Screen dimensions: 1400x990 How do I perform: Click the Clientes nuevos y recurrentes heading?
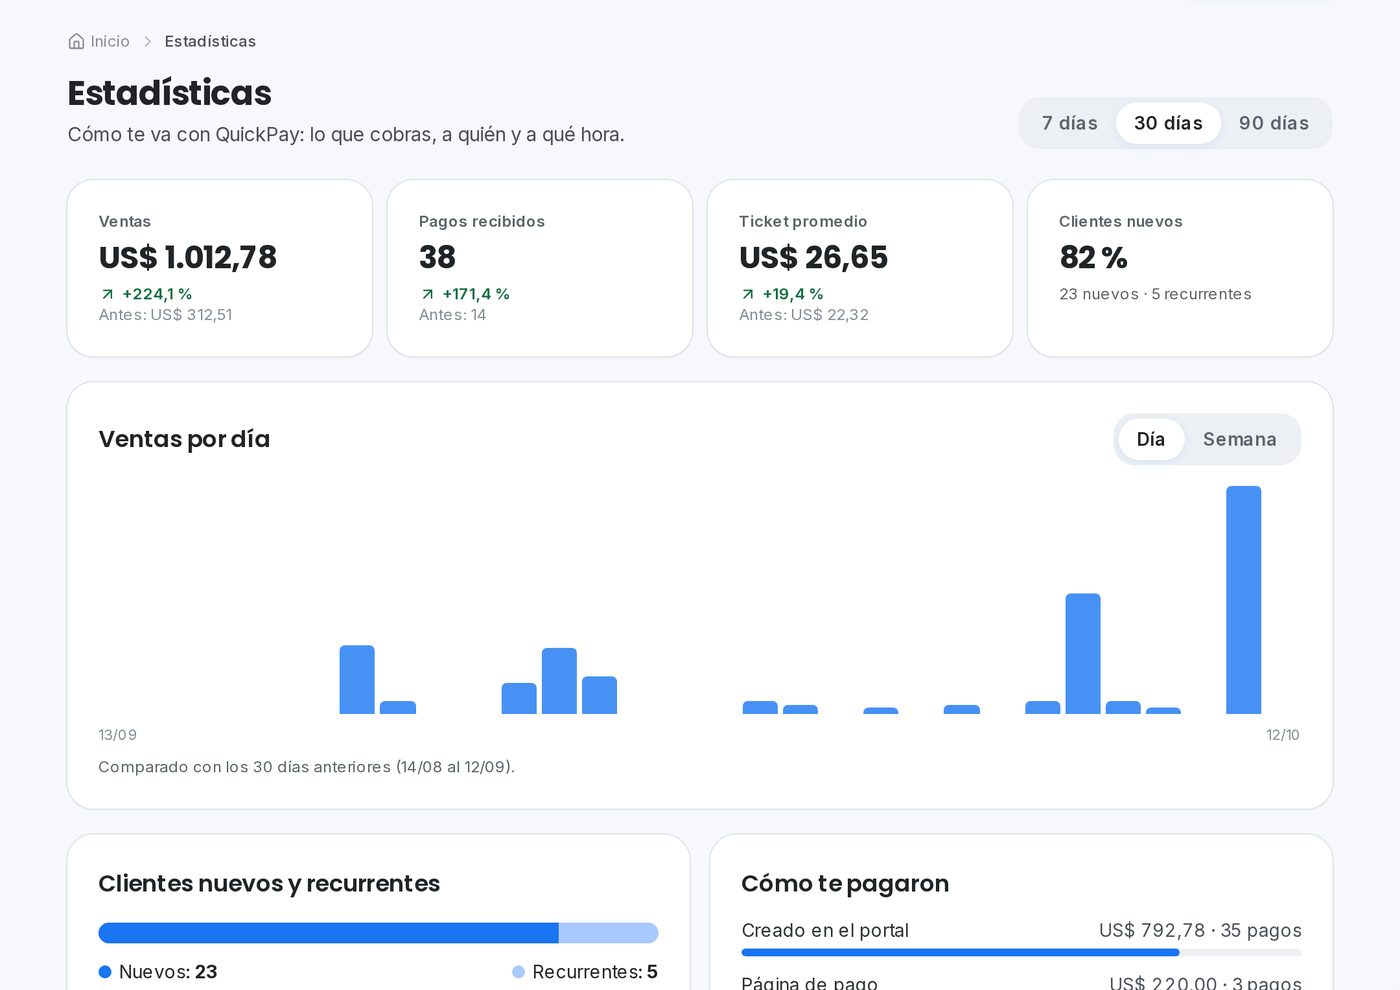point(269,884)
